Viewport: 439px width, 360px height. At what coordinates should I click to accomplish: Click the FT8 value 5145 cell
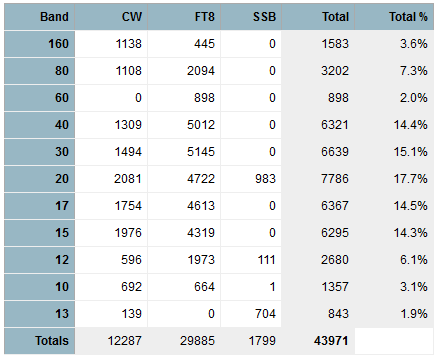184,152
